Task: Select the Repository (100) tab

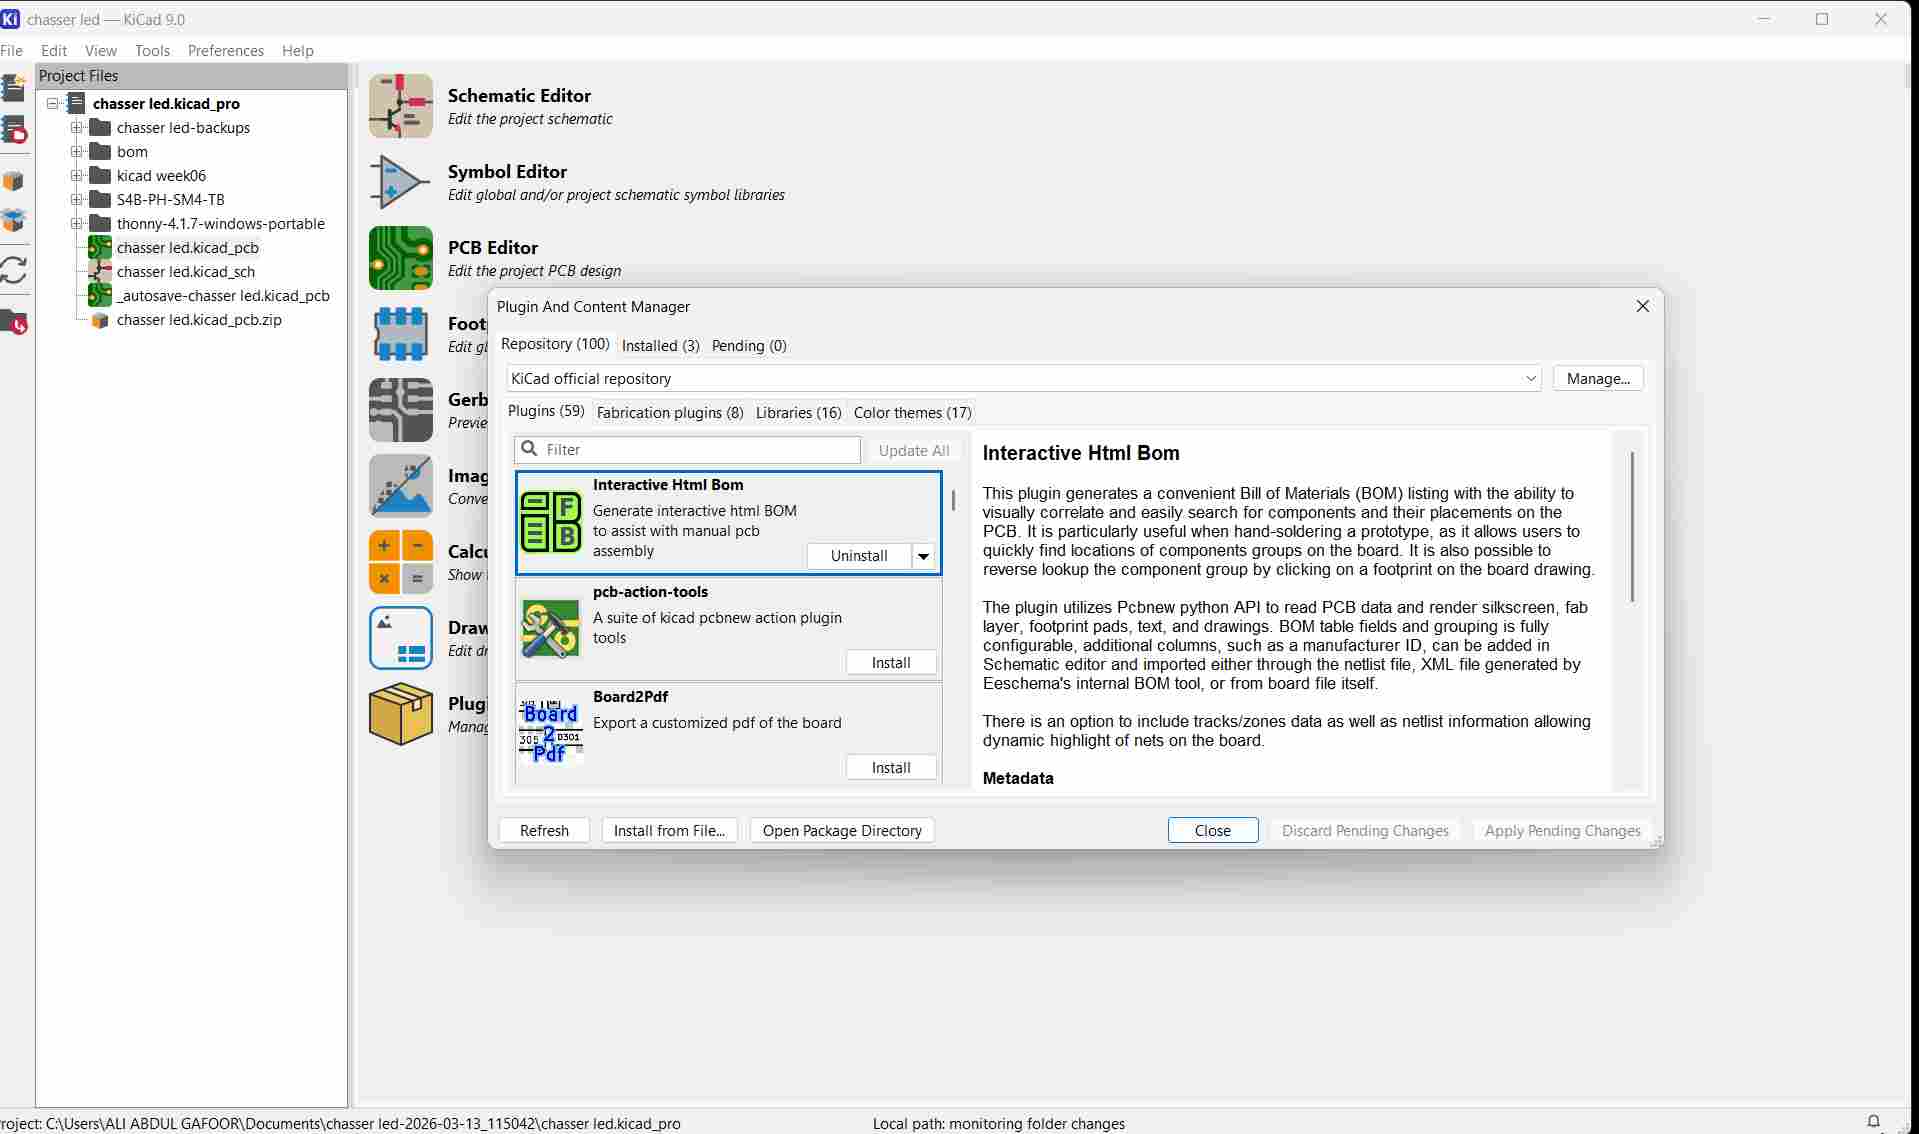Action: (555, 344)
